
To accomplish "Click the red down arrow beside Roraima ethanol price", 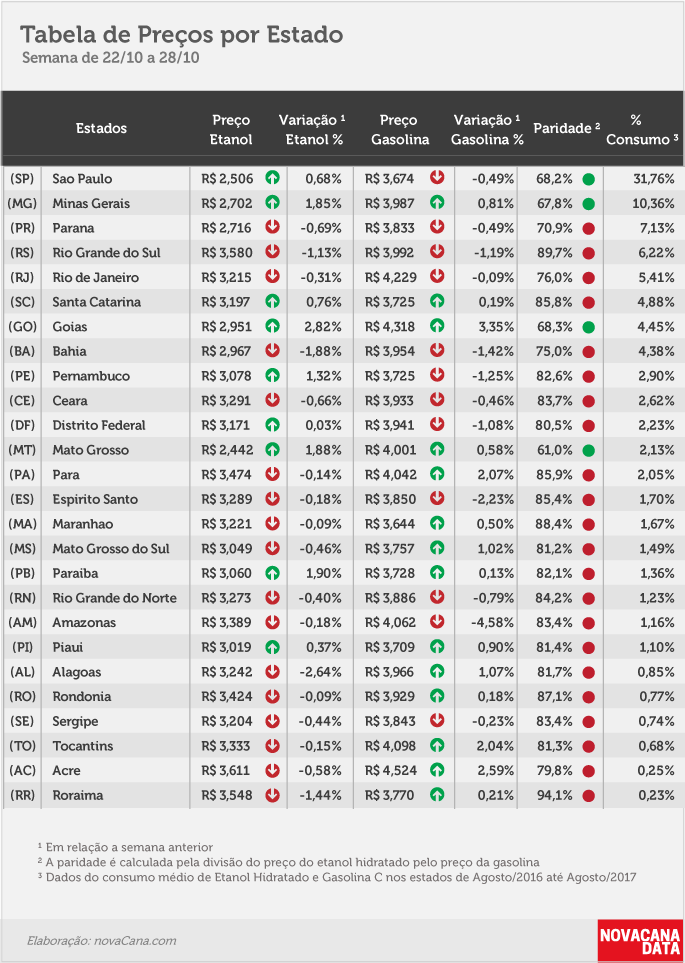I will point(272,795).
